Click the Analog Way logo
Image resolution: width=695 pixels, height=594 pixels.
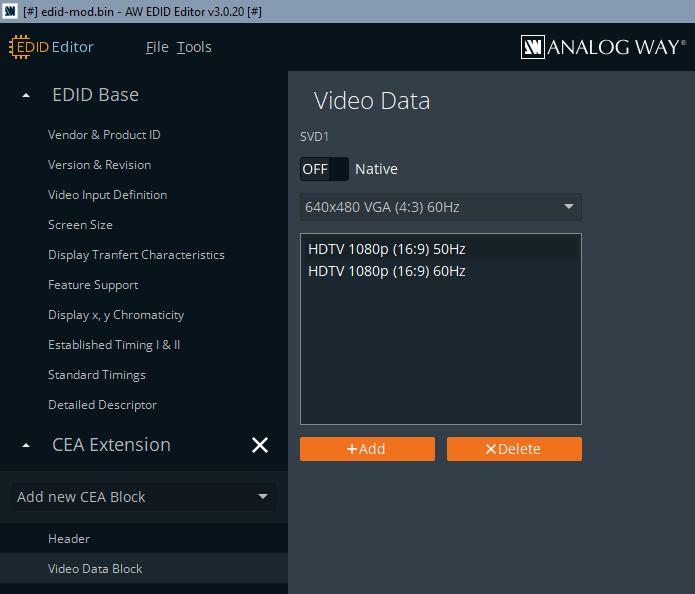click(603, 47)
